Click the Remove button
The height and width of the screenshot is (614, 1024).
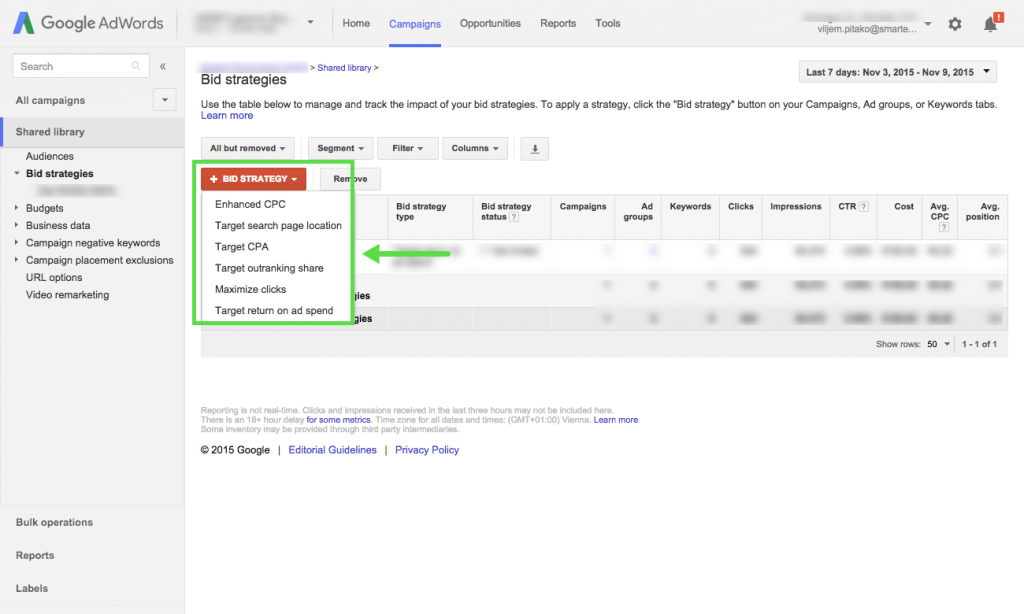click(x=350, y=179)
